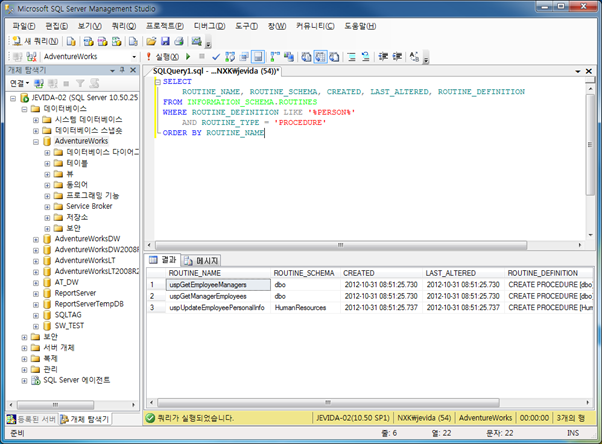Screen dimensions: 602x444
Task: Click the Object Explorer filter icon
Action: [80, 83]
